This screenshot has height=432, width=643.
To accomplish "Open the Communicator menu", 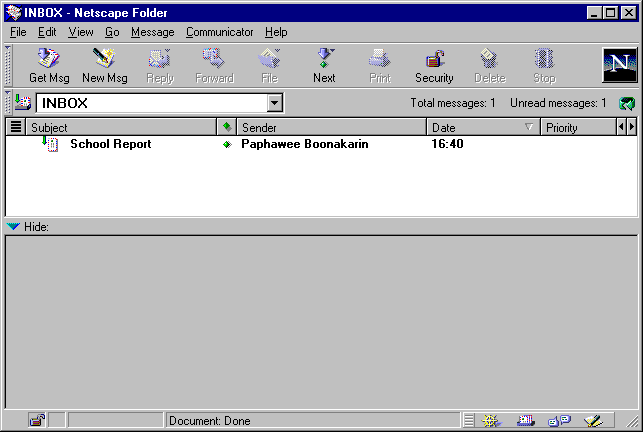I will [219, 32].
